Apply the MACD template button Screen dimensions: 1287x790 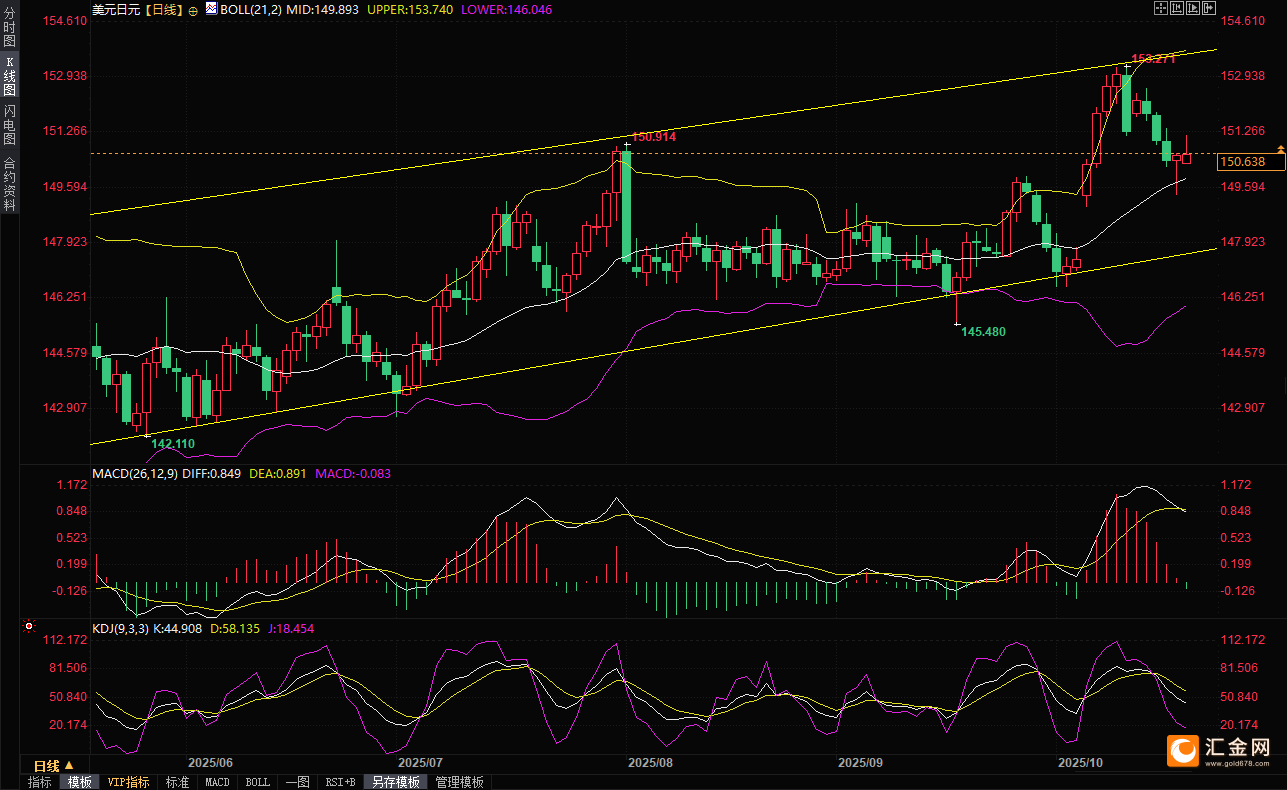pyautogui.click(x=217, y=782)
